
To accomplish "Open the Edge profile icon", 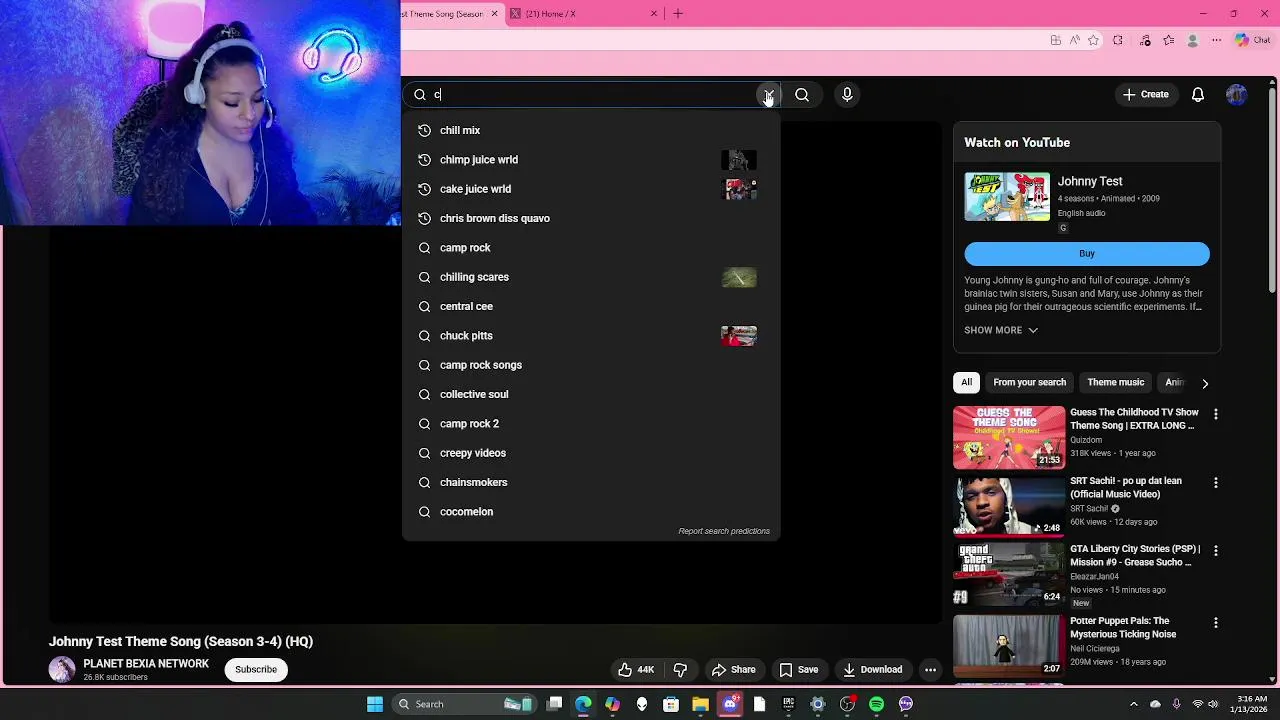I will point(1192,40).
